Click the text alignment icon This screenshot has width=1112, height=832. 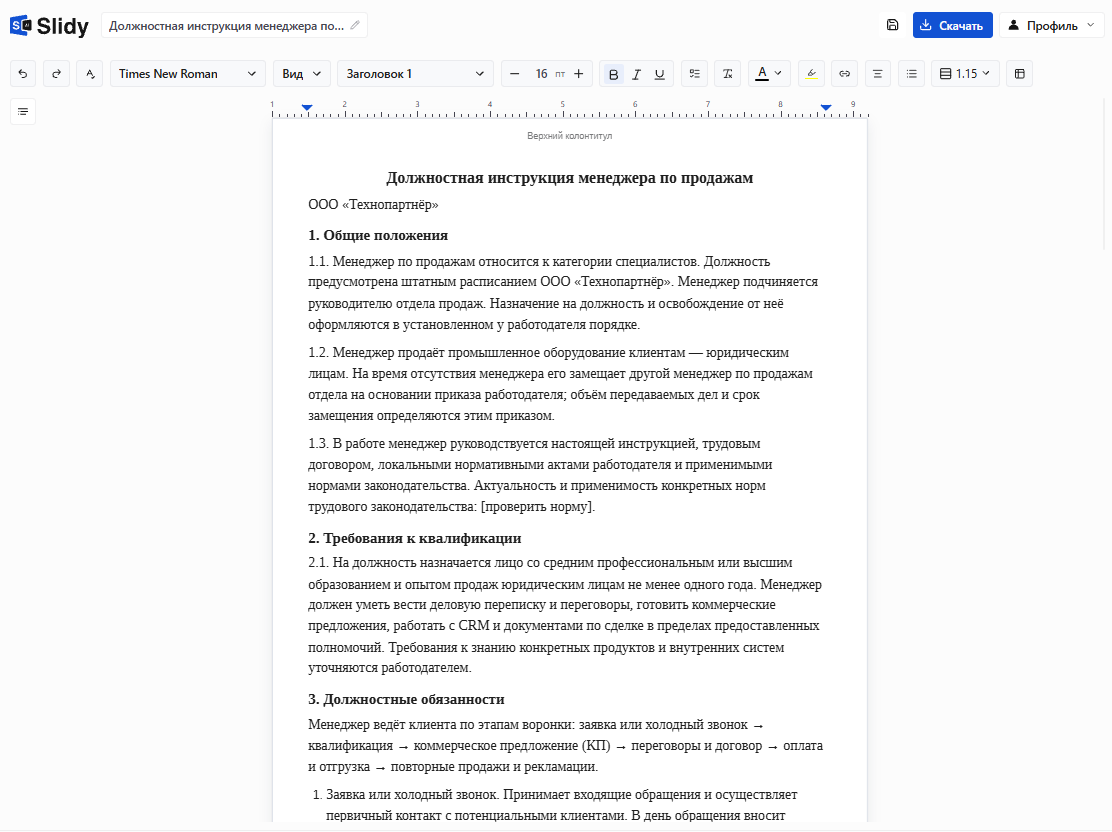[877, 74]
